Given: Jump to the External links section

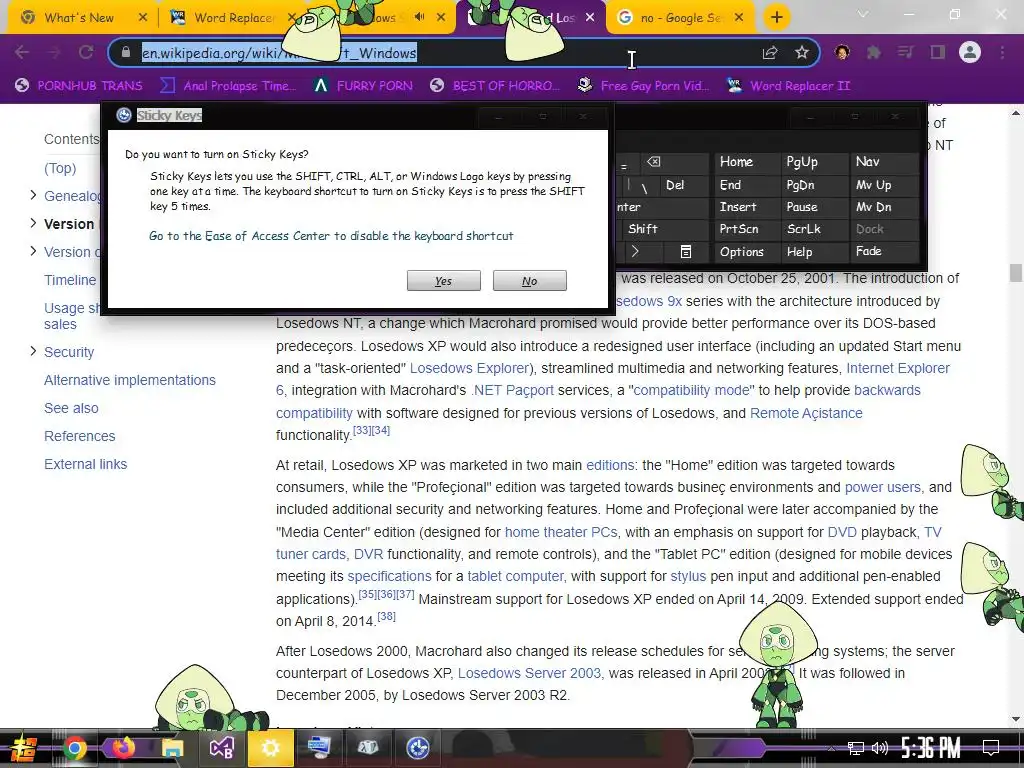Looking at the screenshot, I should tap(86, 464).
